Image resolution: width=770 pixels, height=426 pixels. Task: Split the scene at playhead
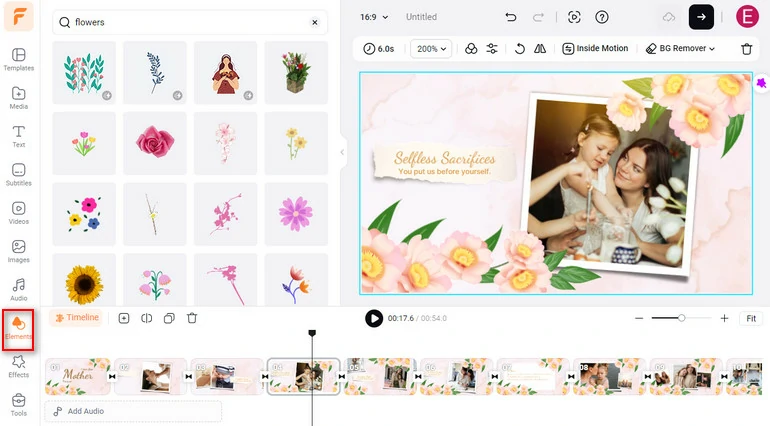146,318
